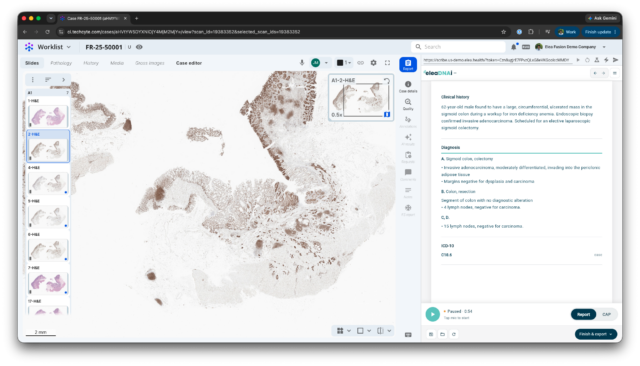Open Eleo Fusion Demo Company account menu
Screen dimensions: 640x366
[x=571, y=47]
